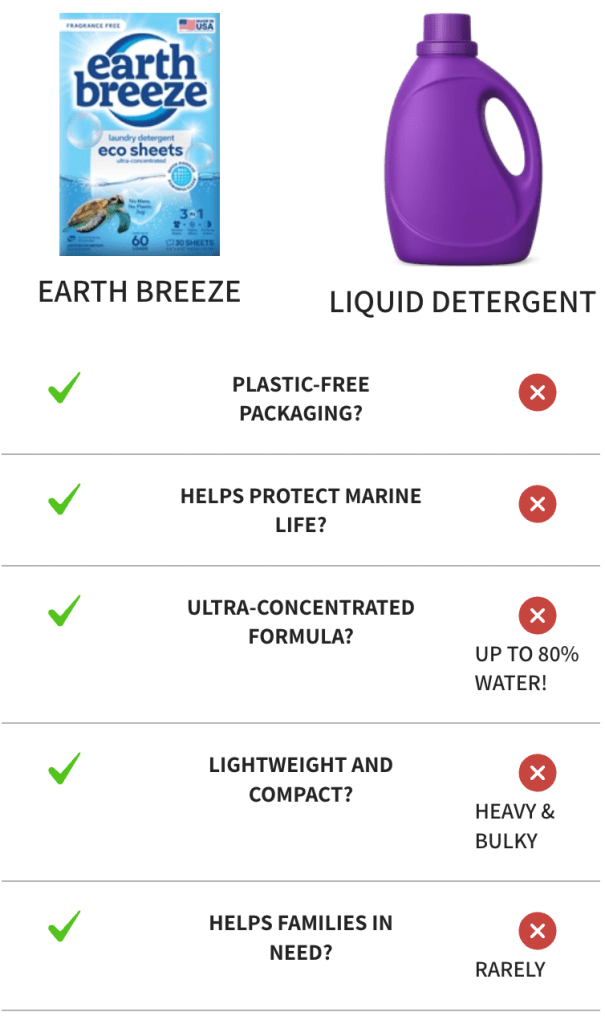Click the Plastic-Free Packaging question text
Viewport: 605px width, 1024px height.
(x=301, y=399)
